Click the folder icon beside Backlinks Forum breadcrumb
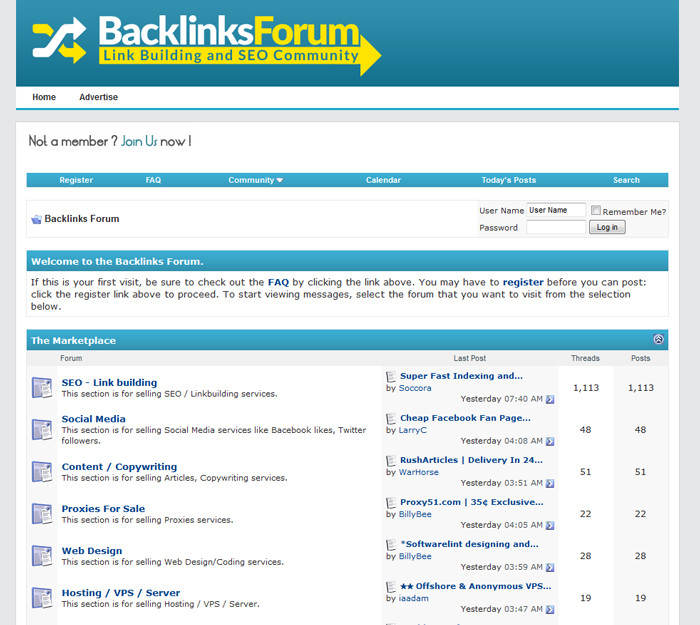 36,219
